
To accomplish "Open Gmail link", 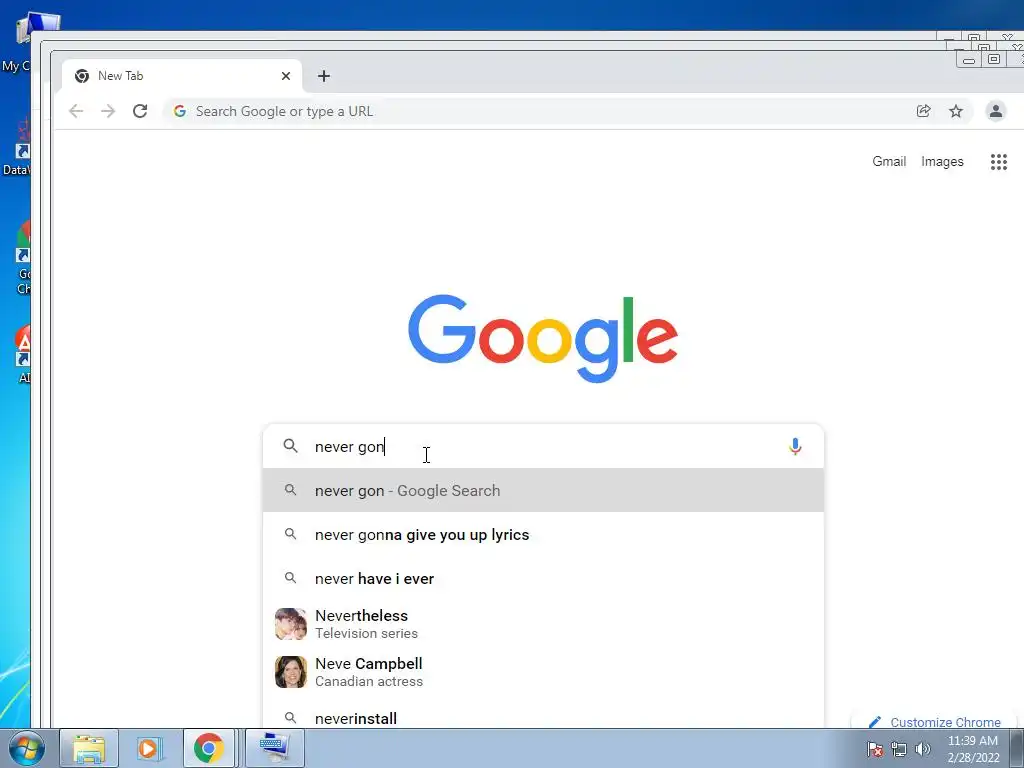I will coord(889,161).
